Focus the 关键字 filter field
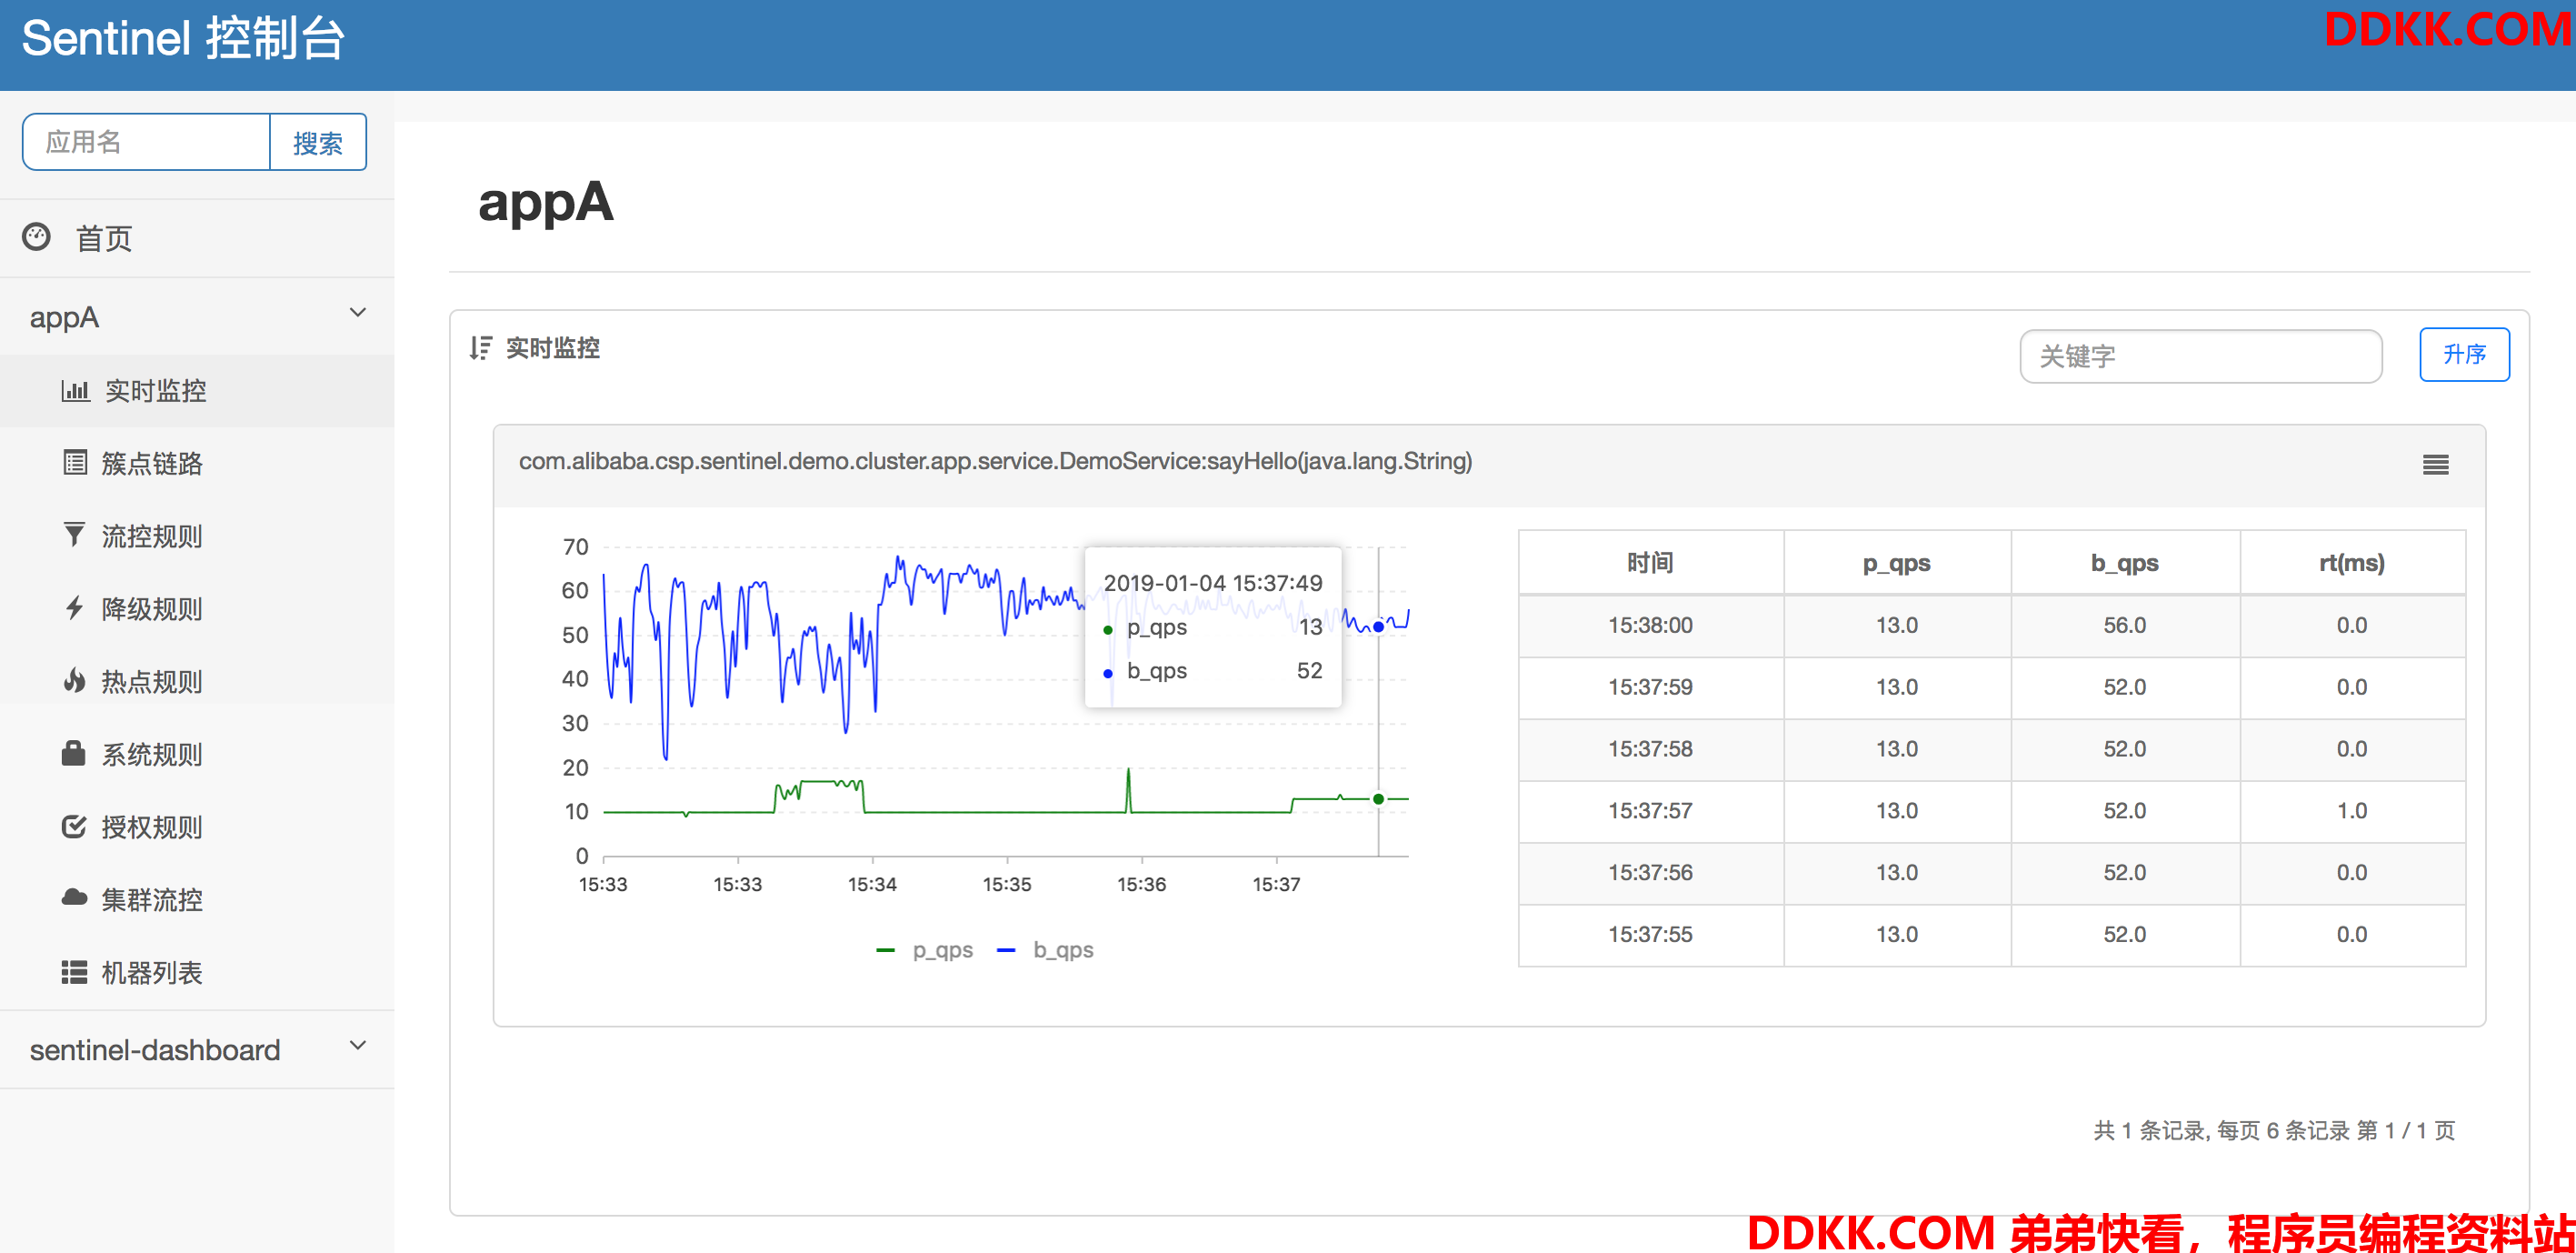This screenshot has height=1253, width=2576. coord(2201,356)
